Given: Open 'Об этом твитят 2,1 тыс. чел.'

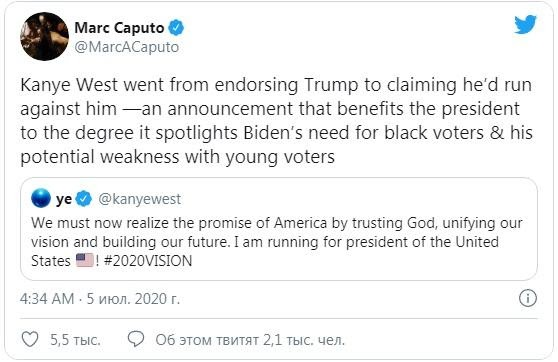Looking at the screenshot, I should click(250, 340).
